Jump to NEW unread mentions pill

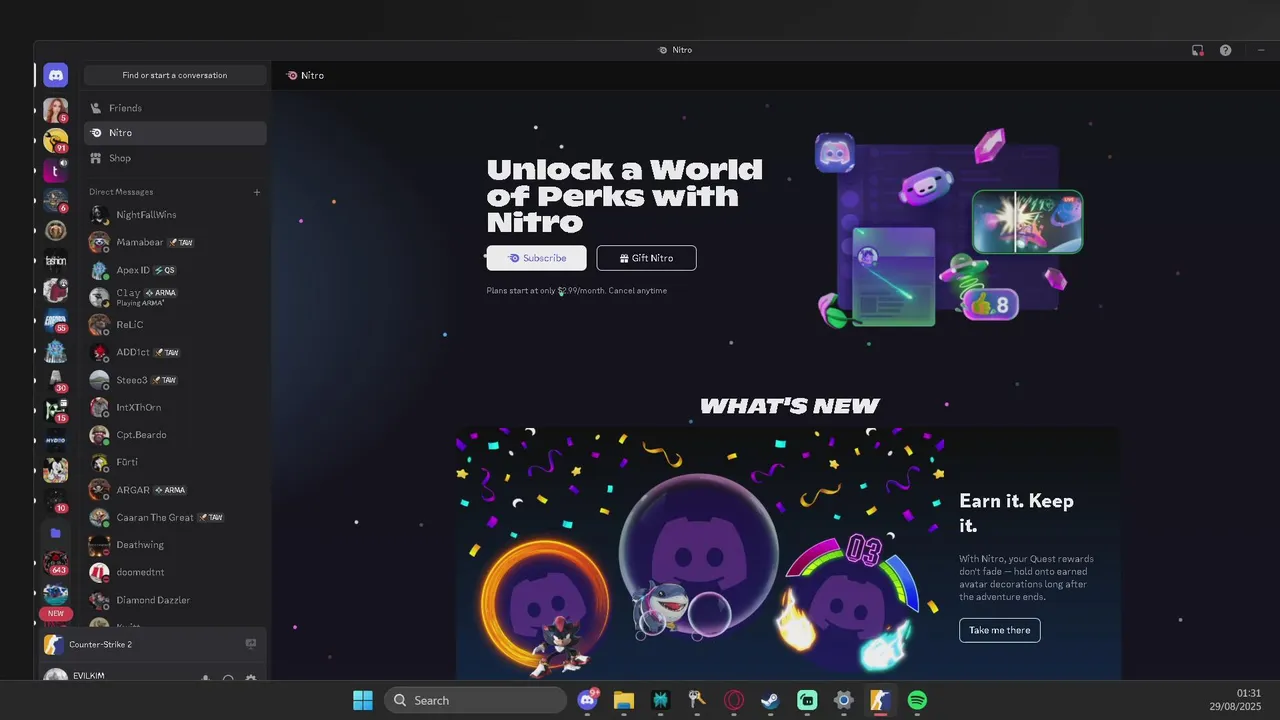(56, 613)
